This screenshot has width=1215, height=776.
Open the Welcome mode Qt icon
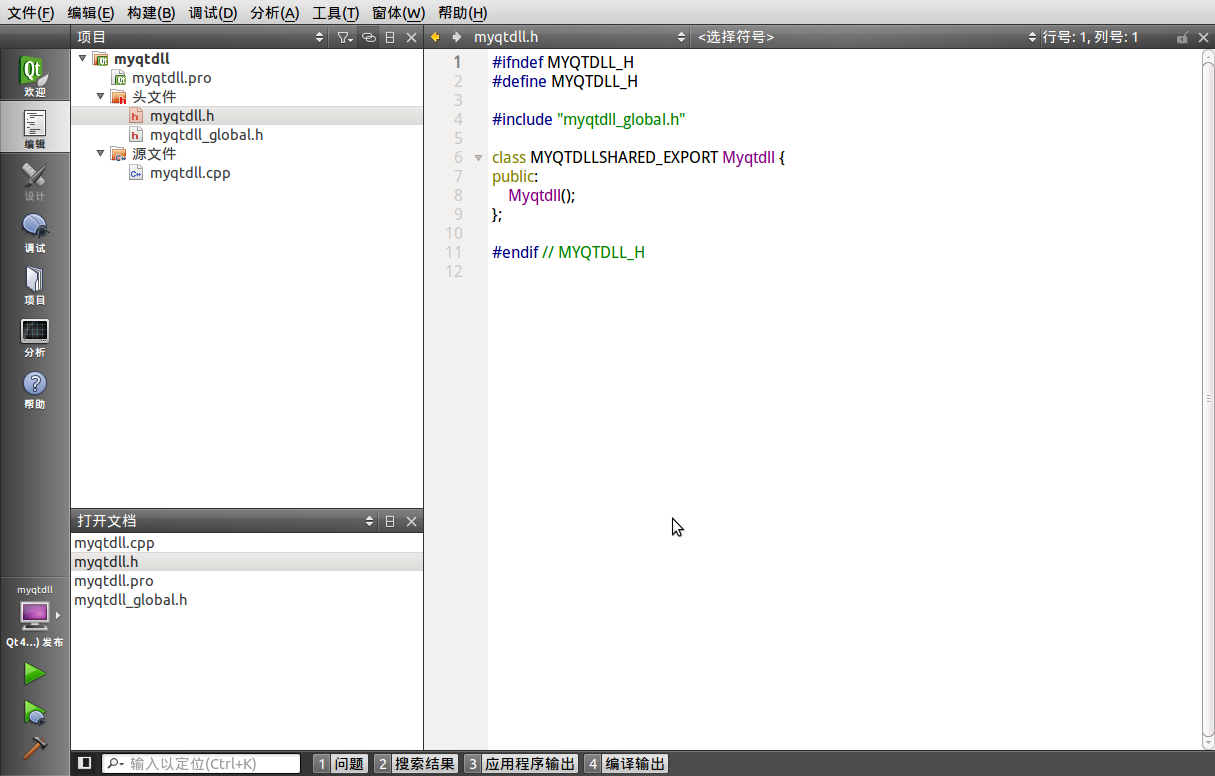[34, 76]
